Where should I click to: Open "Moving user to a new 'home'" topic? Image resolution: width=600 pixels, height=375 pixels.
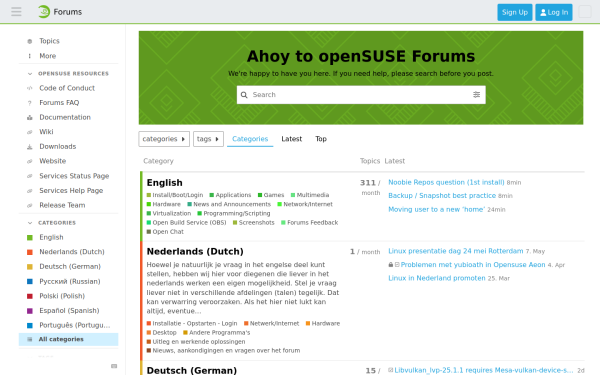437,209
